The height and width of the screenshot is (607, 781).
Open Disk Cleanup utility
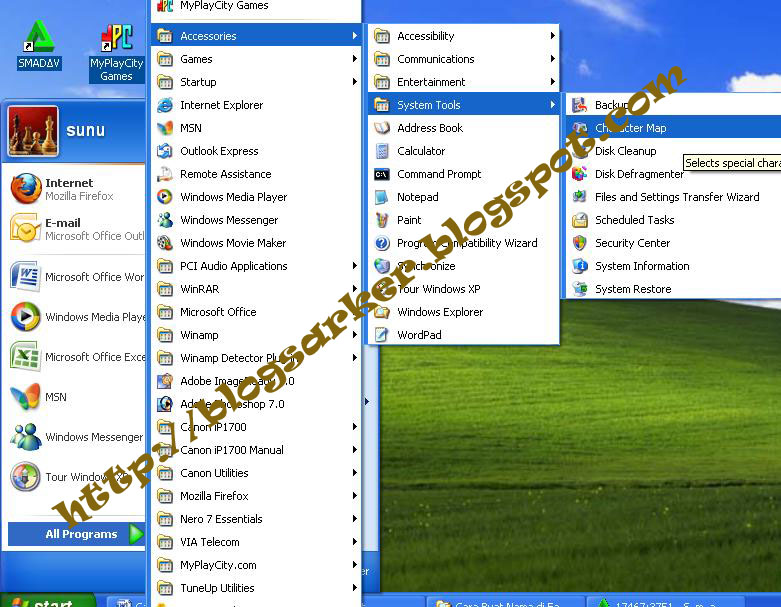coord(674,151)
